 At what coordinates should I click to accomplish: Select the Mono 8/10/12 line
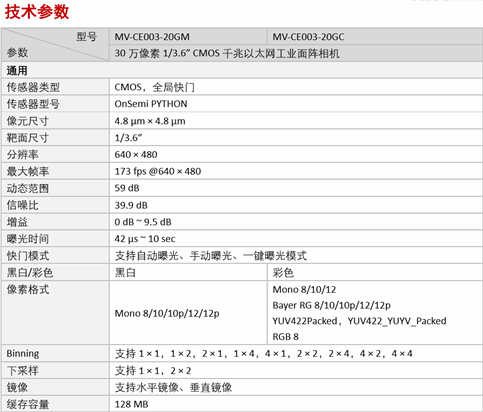(x=304, y=289)
